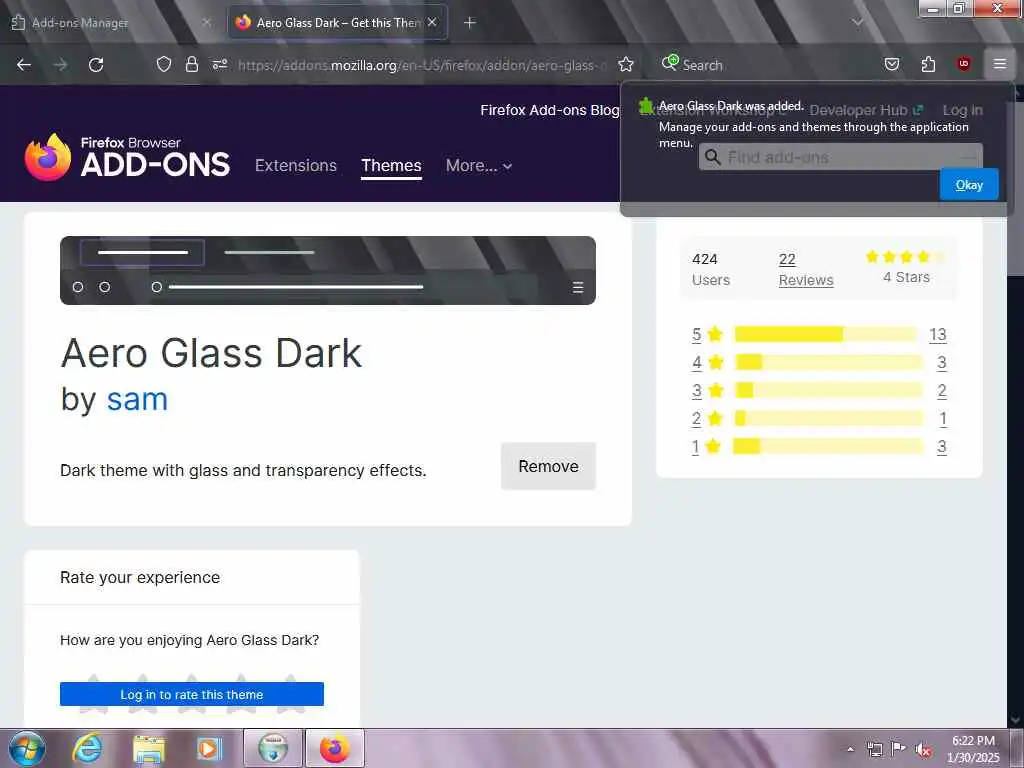Screen dimensions: 1024x768
Task: Click the 4-star rating bar
Action: [829, 362]
